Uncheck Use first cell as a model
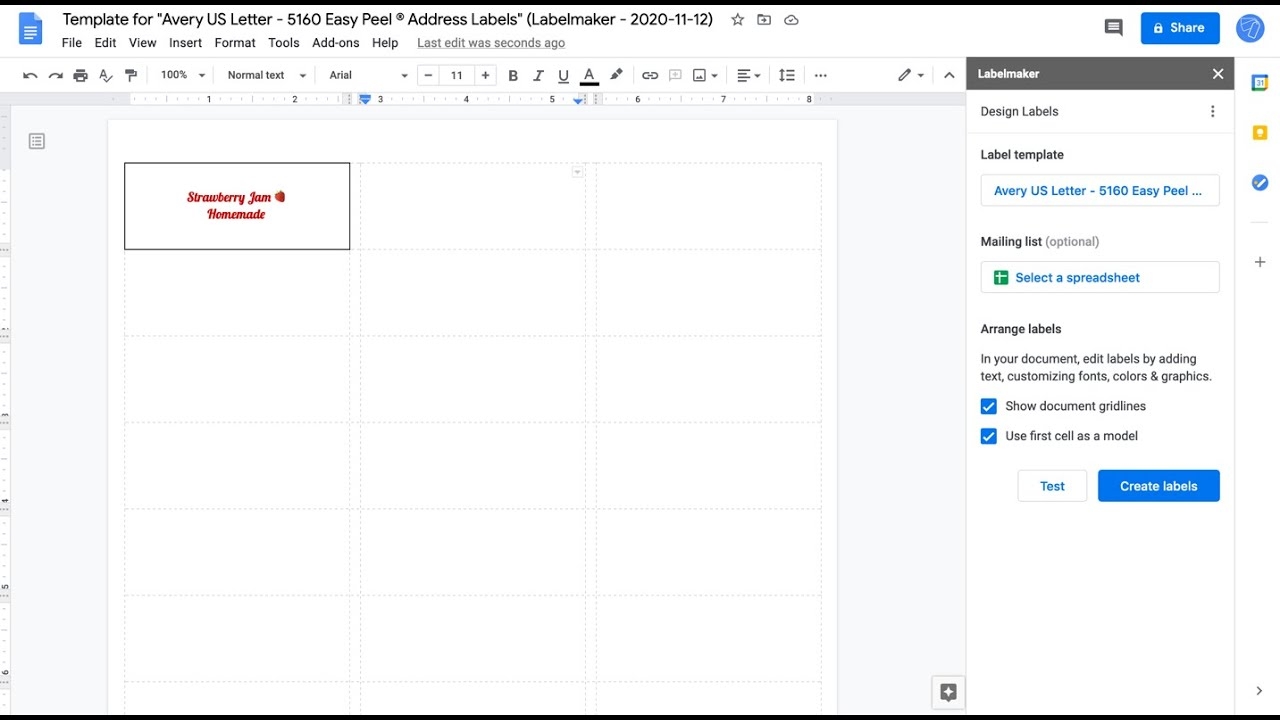The height and width of the screenshot is (720, 1280). [x=989, y=436]
